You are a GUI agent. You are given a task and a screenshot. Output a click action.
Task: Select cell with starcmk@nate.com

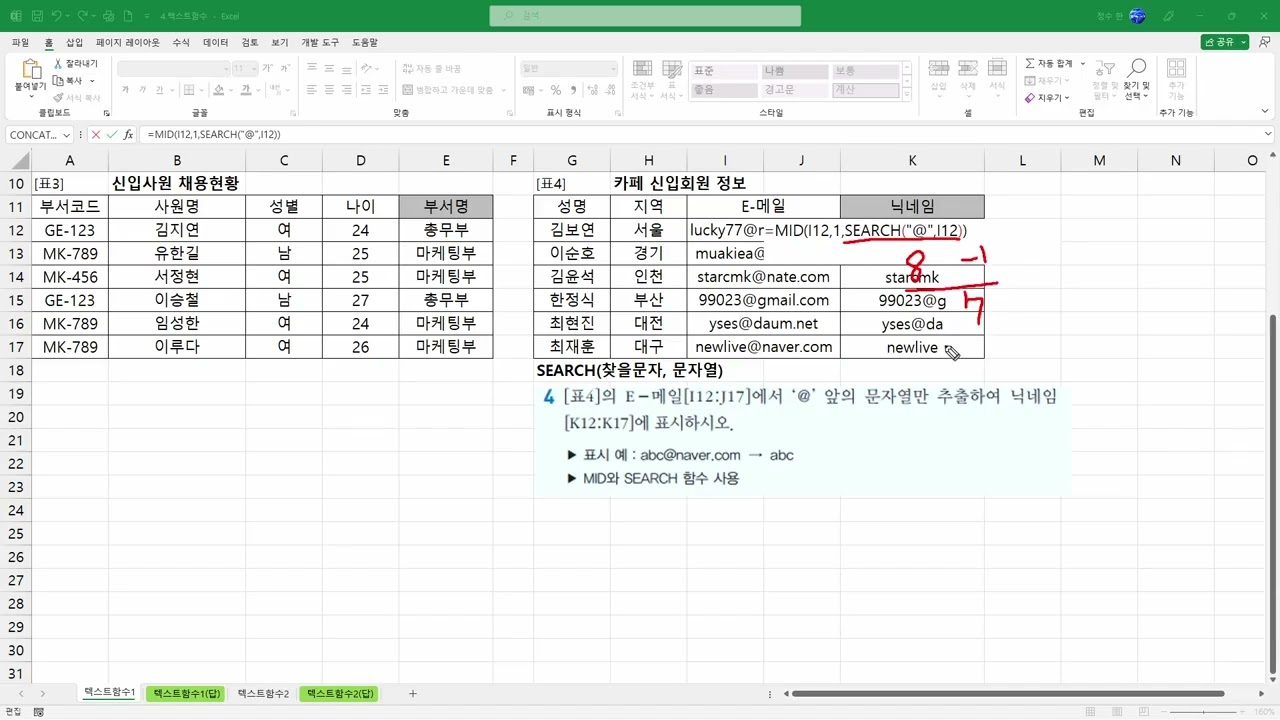tap(764, 277)
